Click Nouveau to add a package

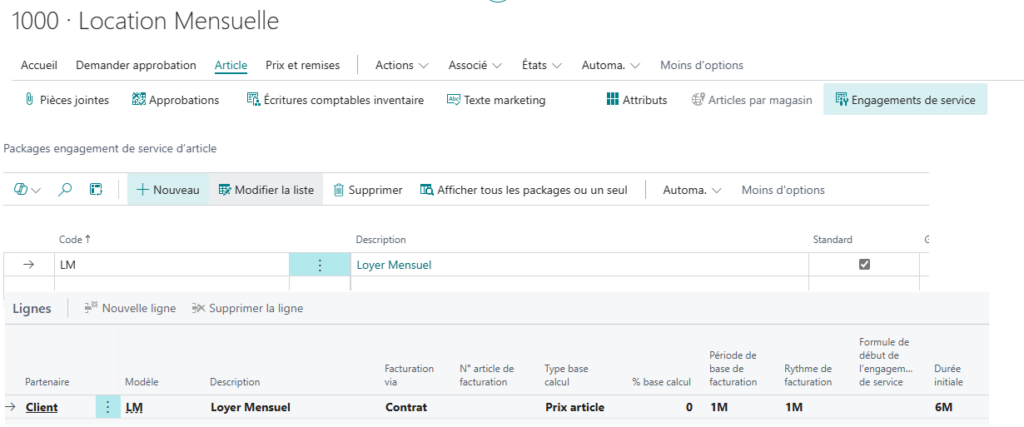click(168, 190)
